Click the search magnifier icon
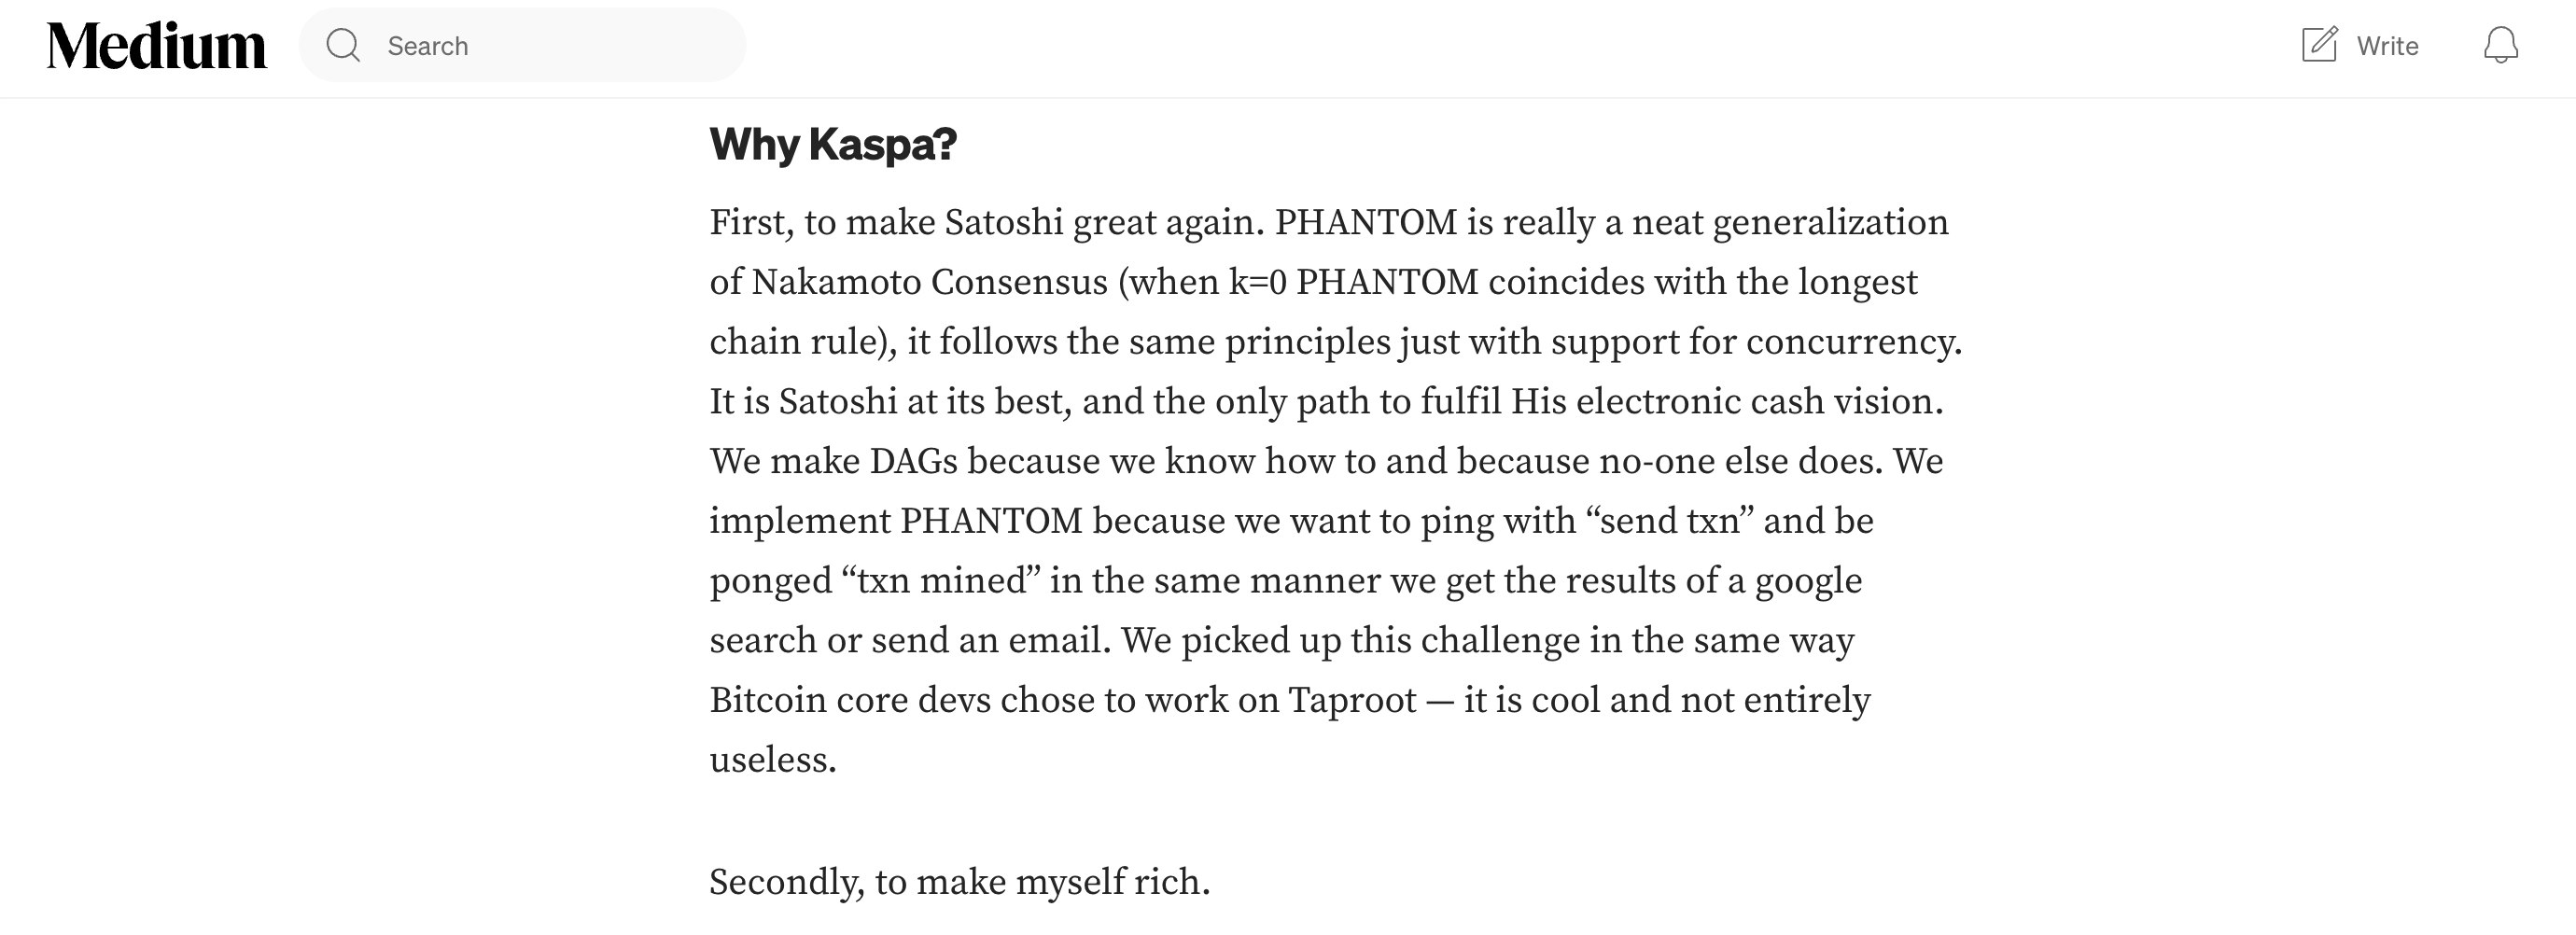The image size is (2576, 935). coord(343,45)
